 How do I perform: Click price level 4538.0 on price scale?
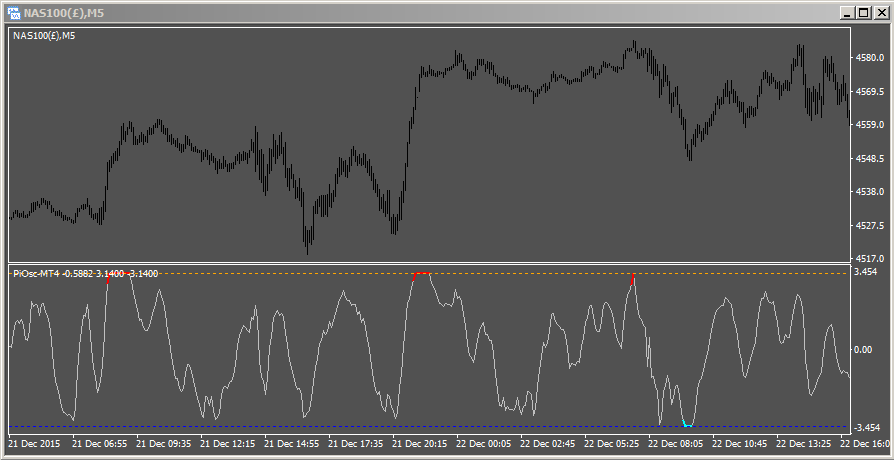868,192
